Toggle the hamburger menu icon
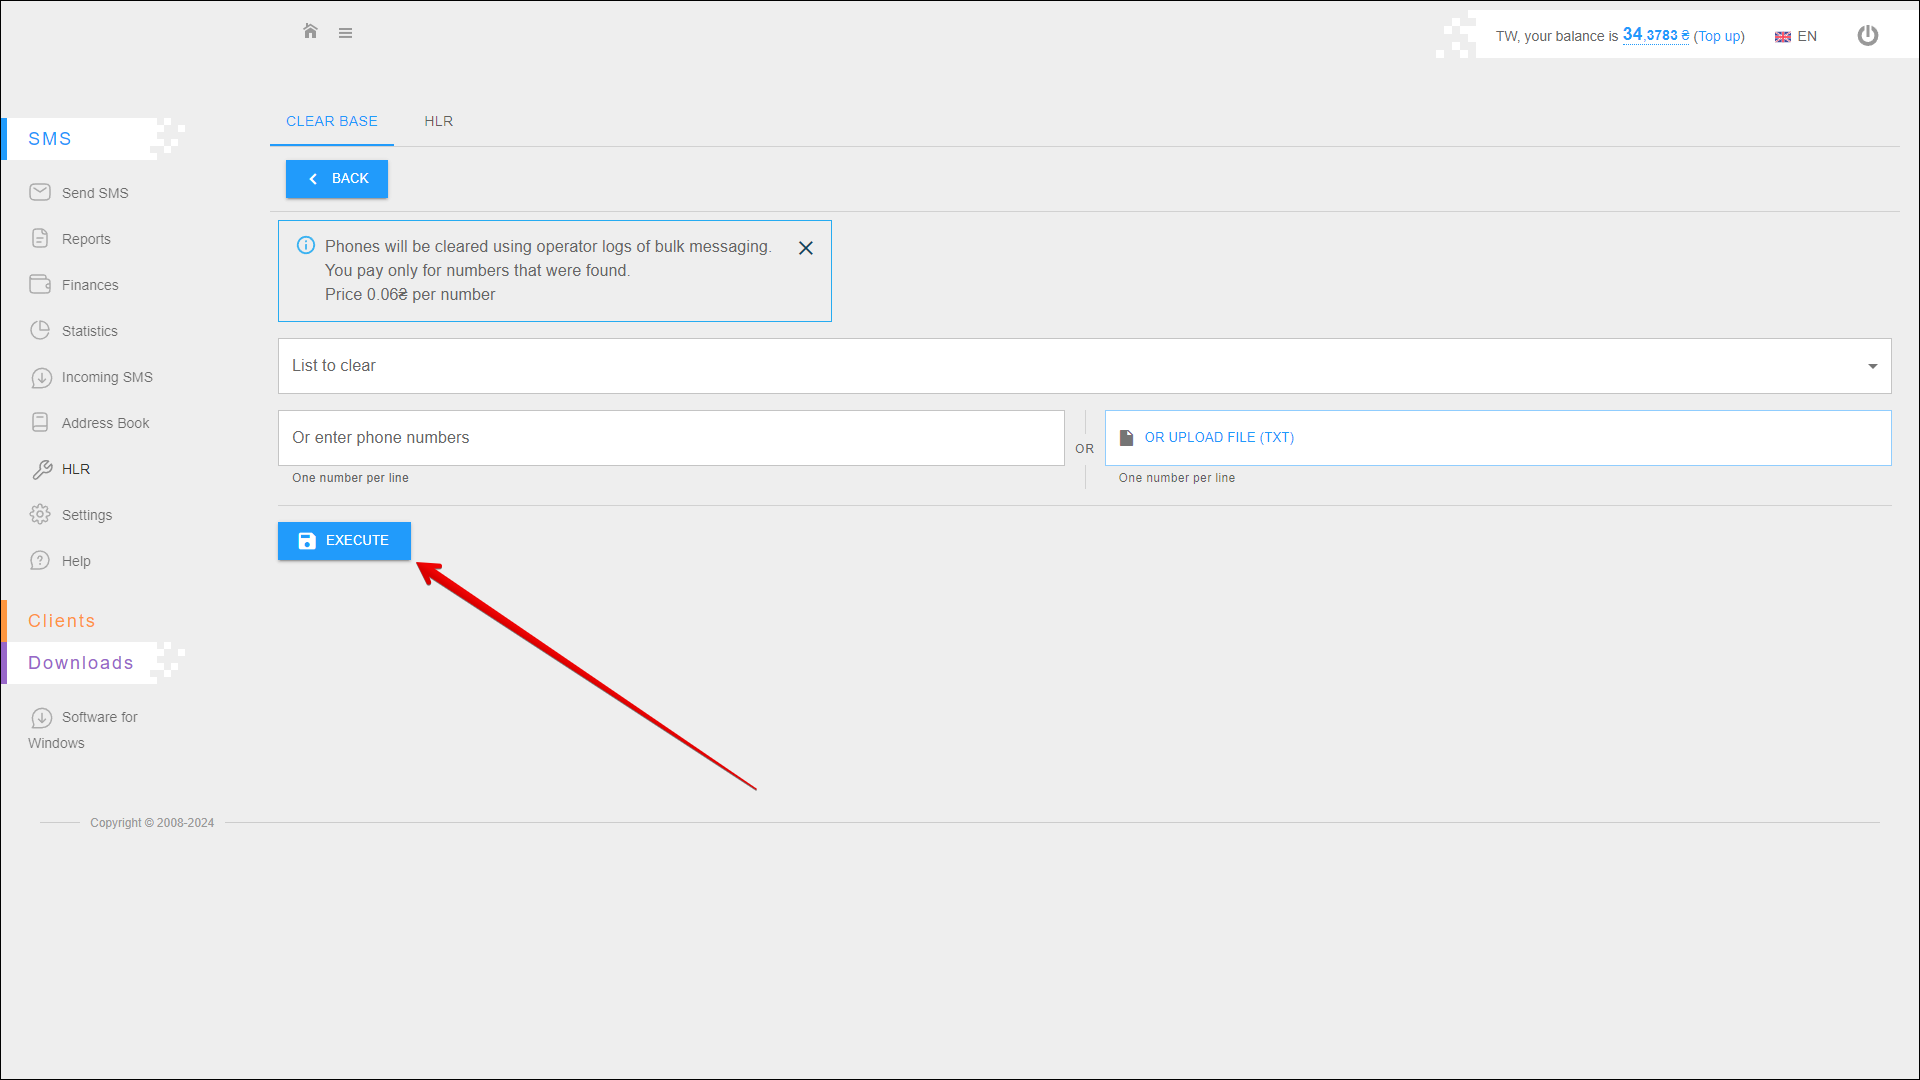 point(345,33)
